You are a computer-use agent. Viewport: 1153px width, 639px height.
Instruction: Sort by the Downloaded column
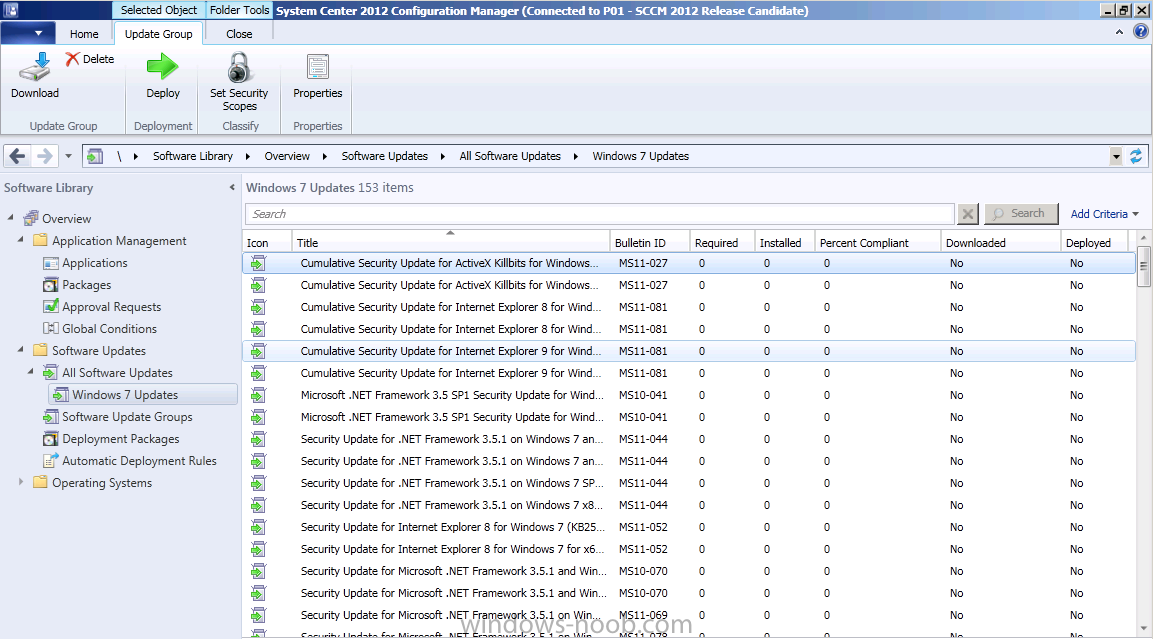tap(1001, 243)
